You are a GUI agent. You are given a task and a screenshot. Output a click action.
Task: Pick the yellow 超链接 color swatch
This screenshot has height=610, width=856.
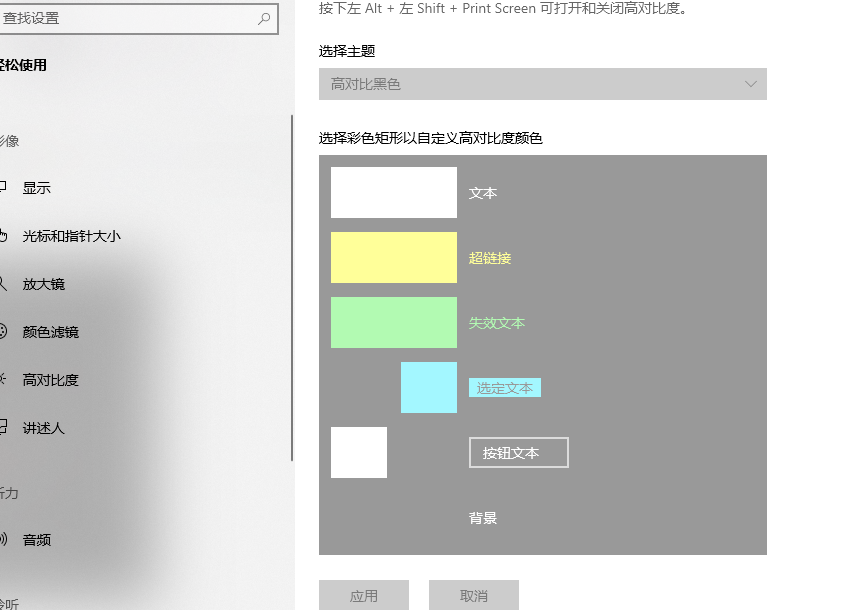coord(394,258)
